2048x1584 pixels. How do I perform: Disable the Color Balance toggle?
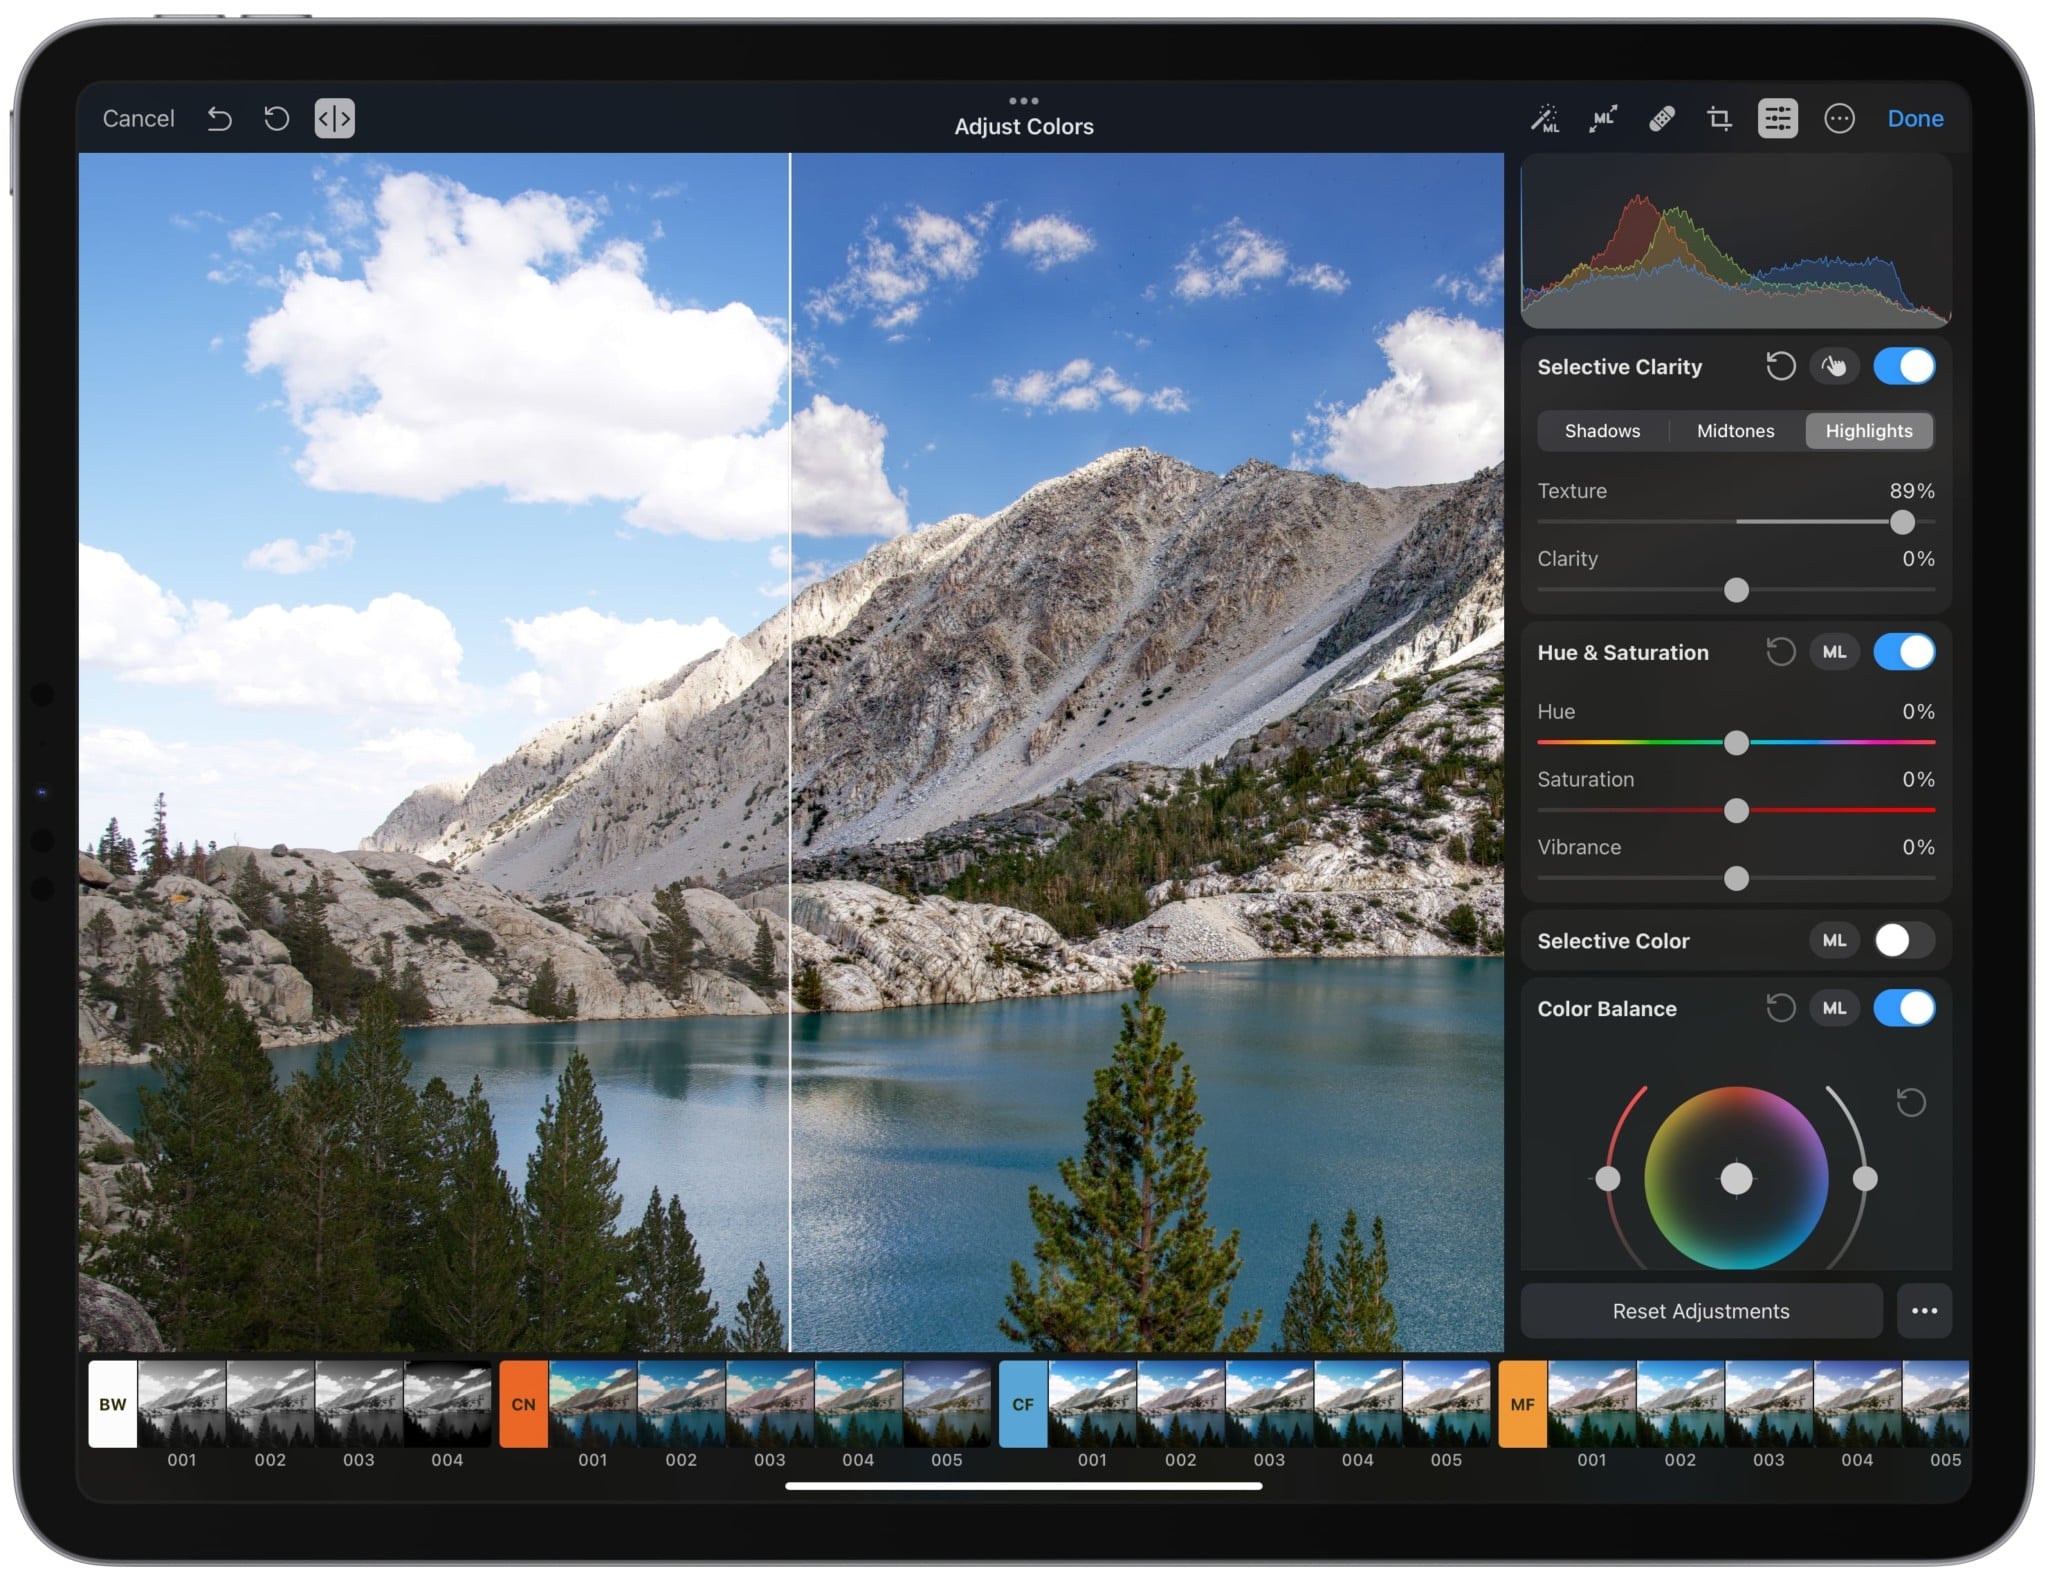[1905, 1008]
